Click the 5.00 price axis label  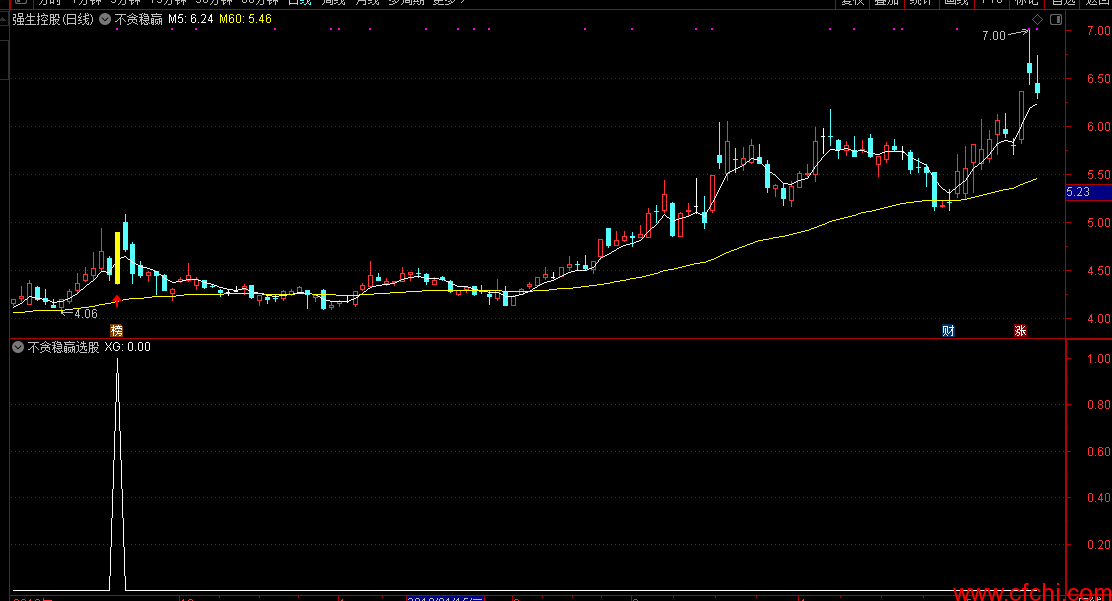[1099, 223]
